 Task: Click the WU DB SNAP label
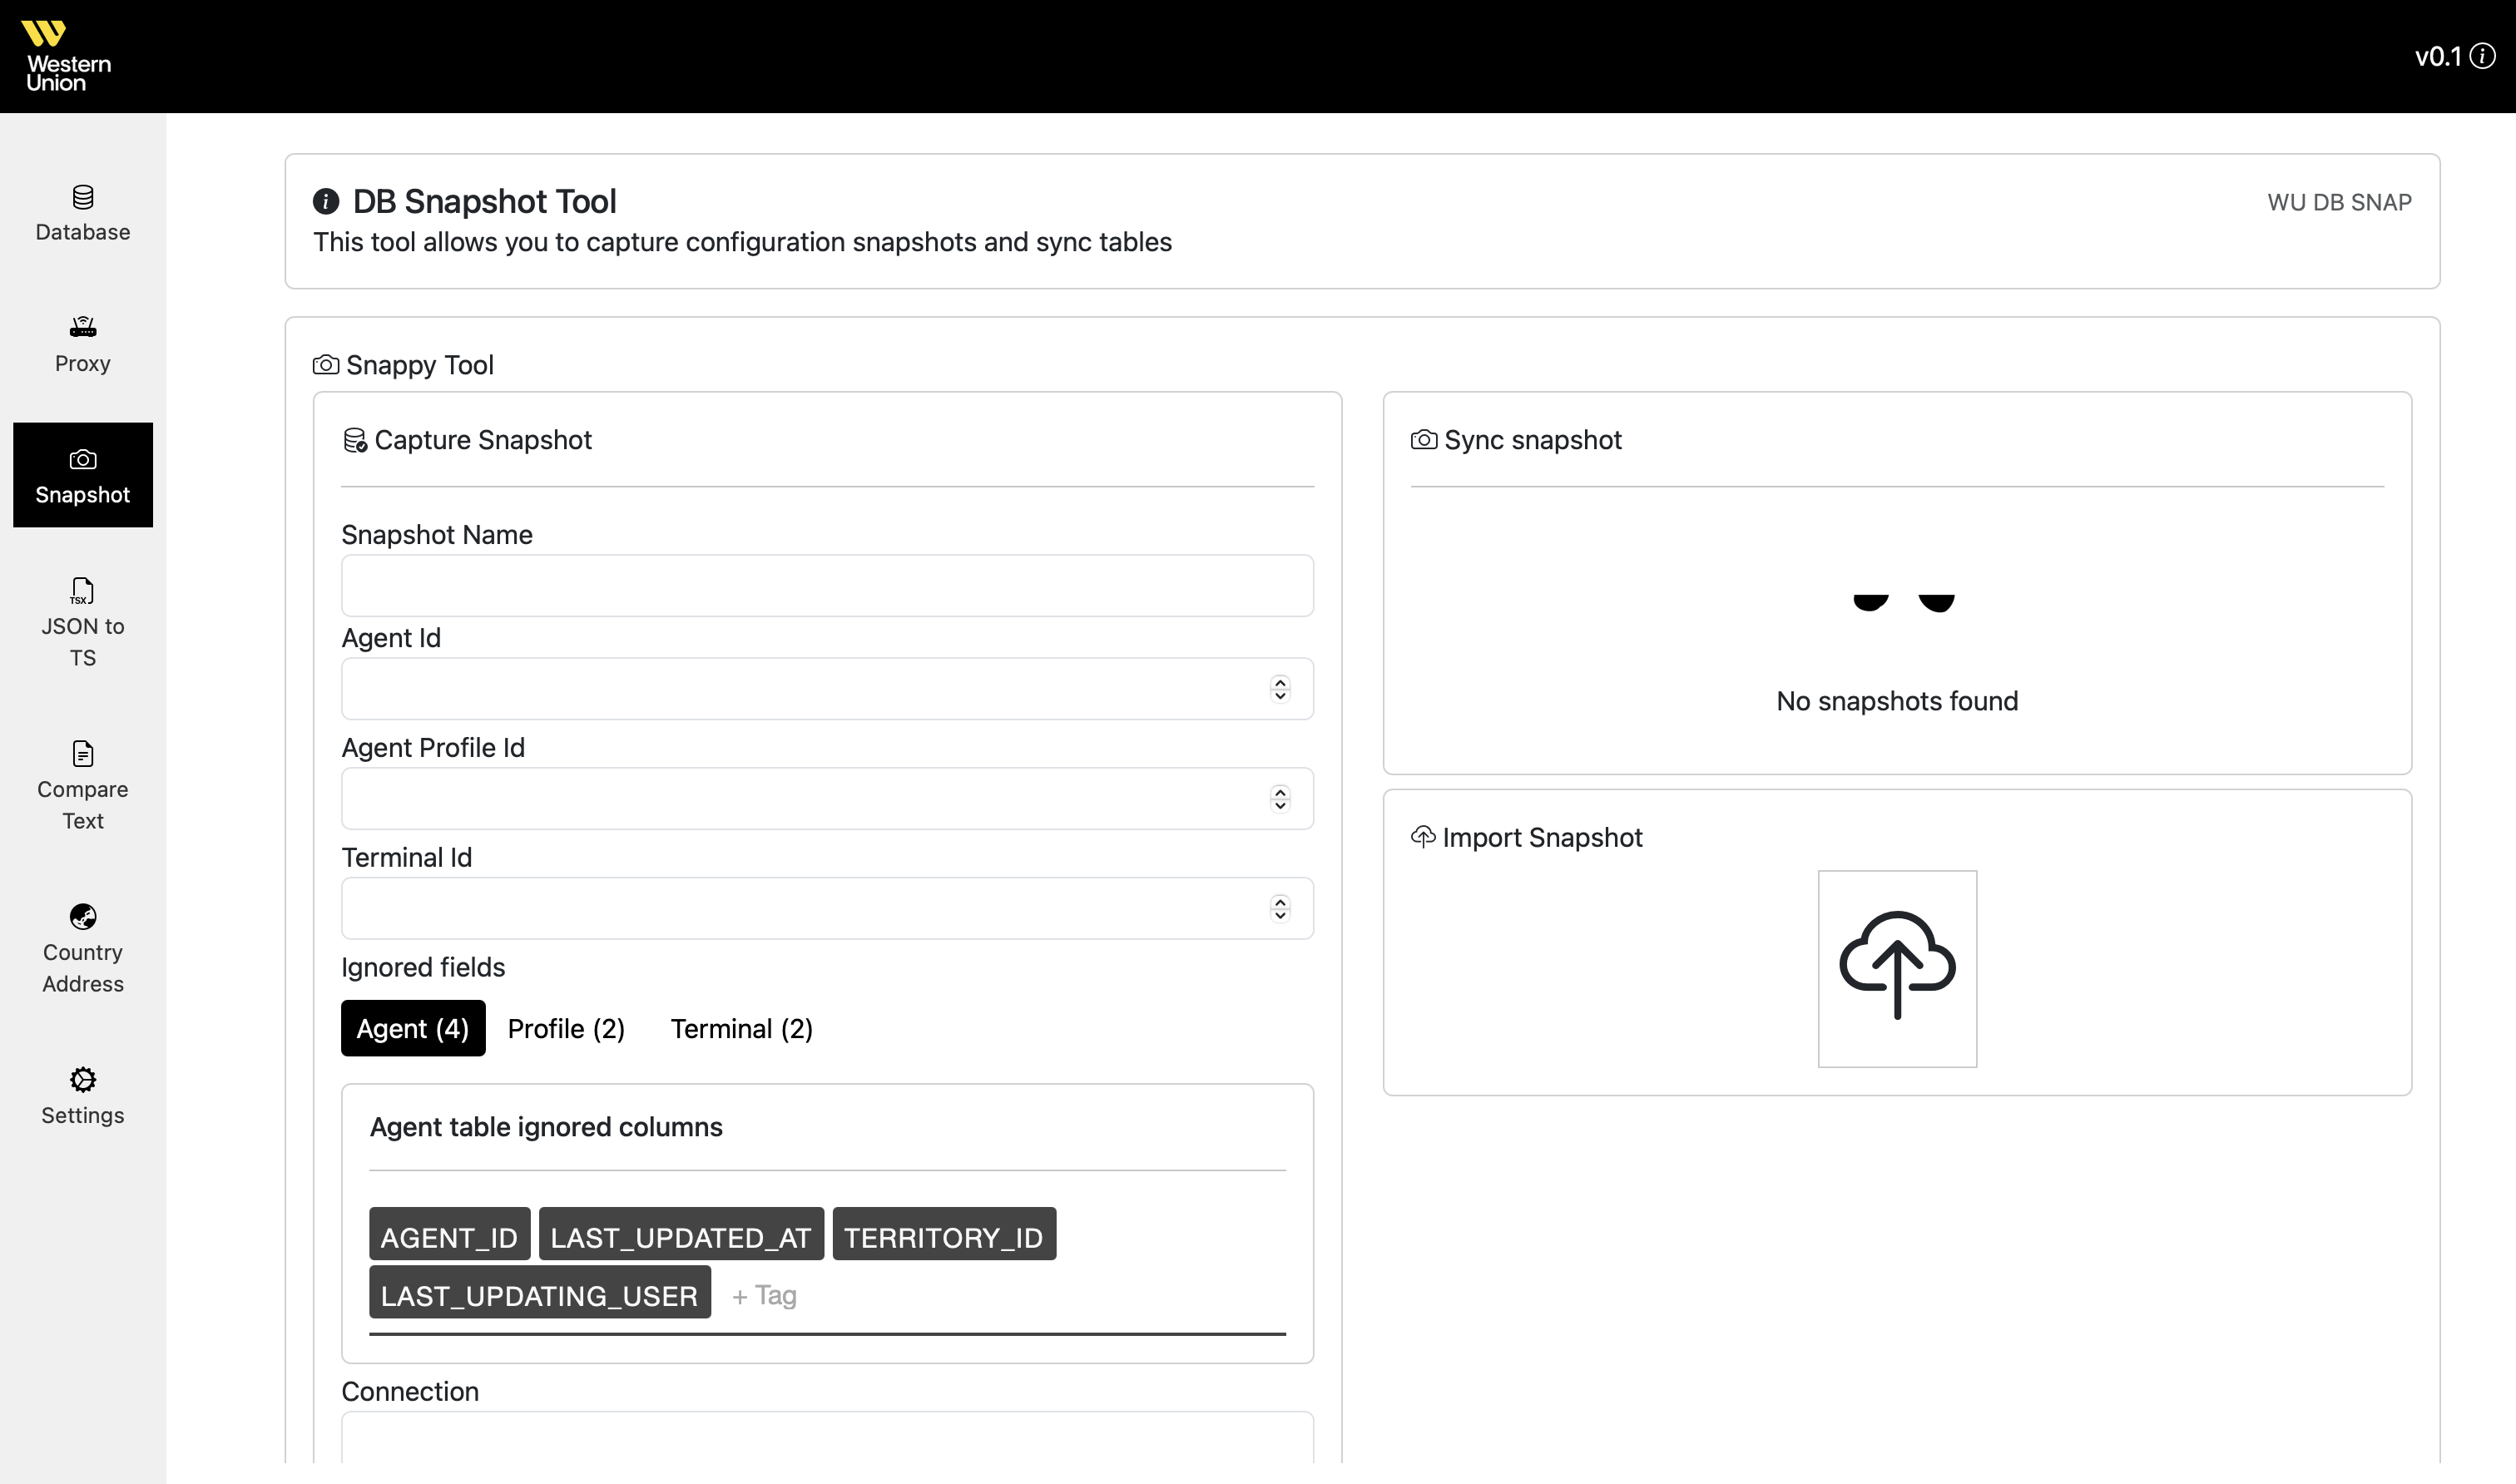click(2339, 202)
